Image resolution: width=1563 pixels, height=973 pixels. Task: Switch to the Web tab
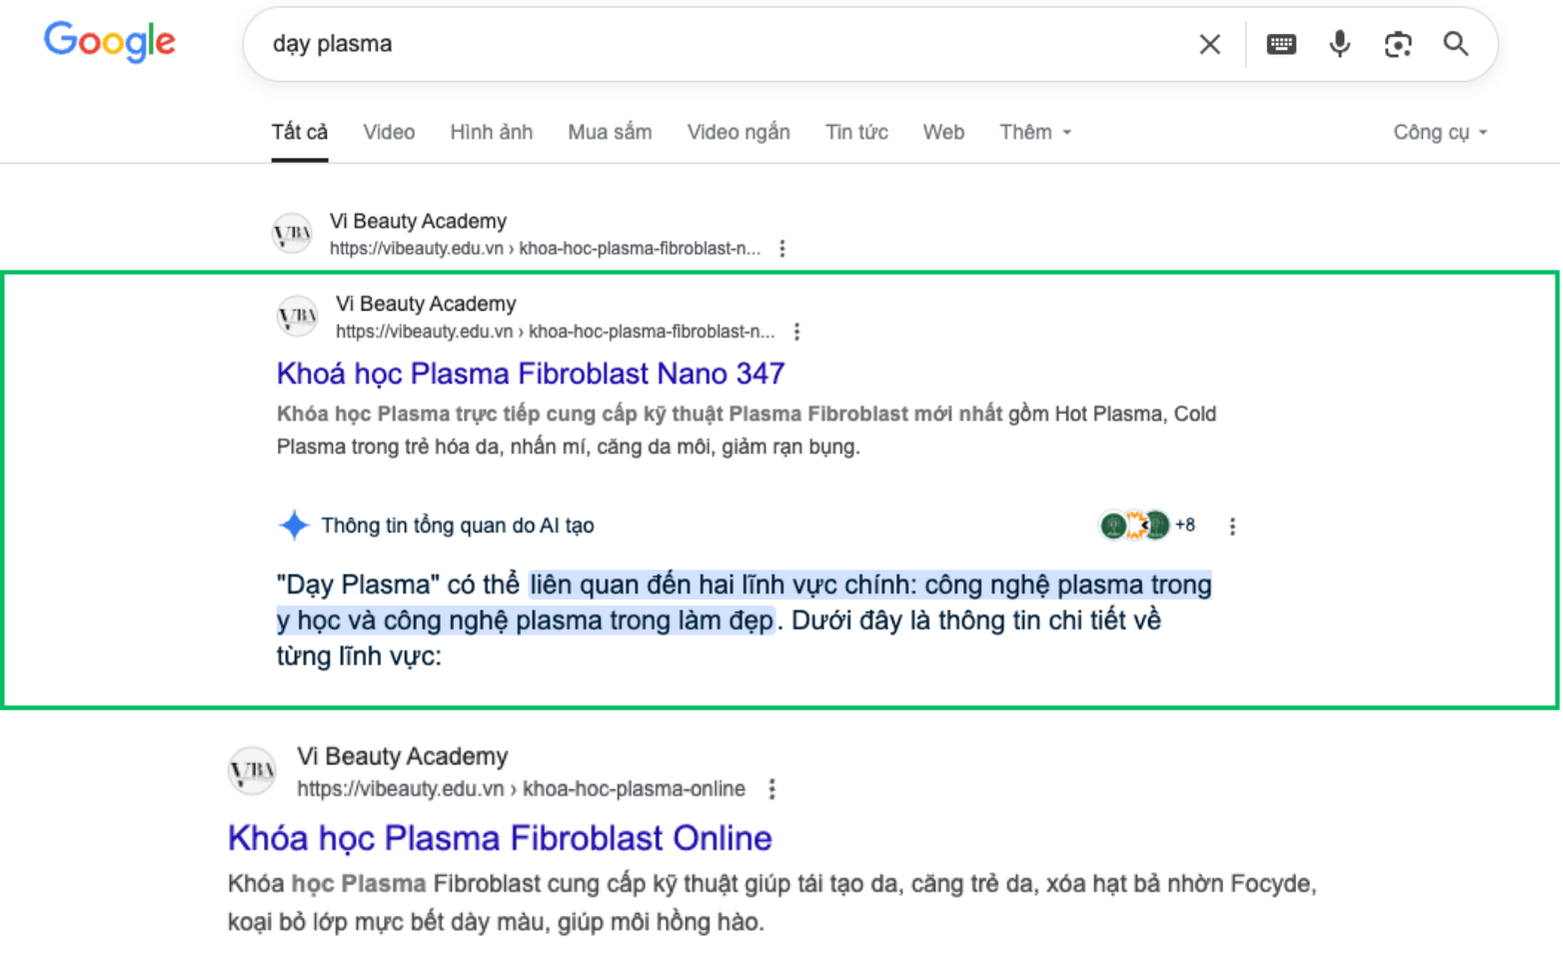coord(943,132)
